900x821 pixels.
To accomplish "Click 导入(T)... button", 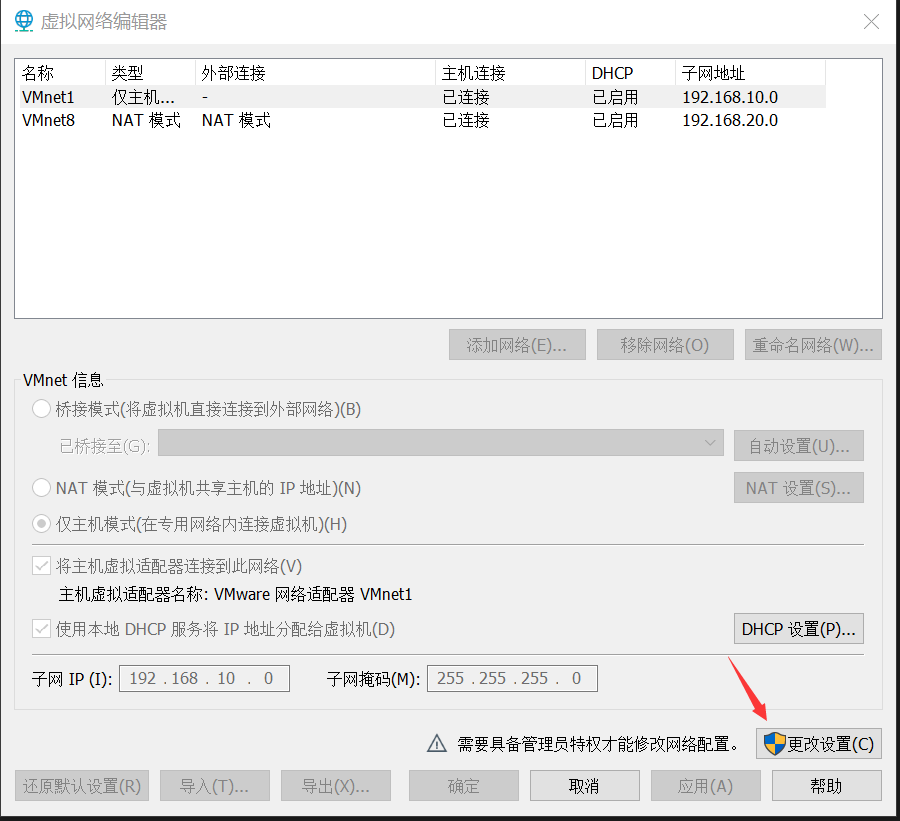I will (x=215, y=785).
